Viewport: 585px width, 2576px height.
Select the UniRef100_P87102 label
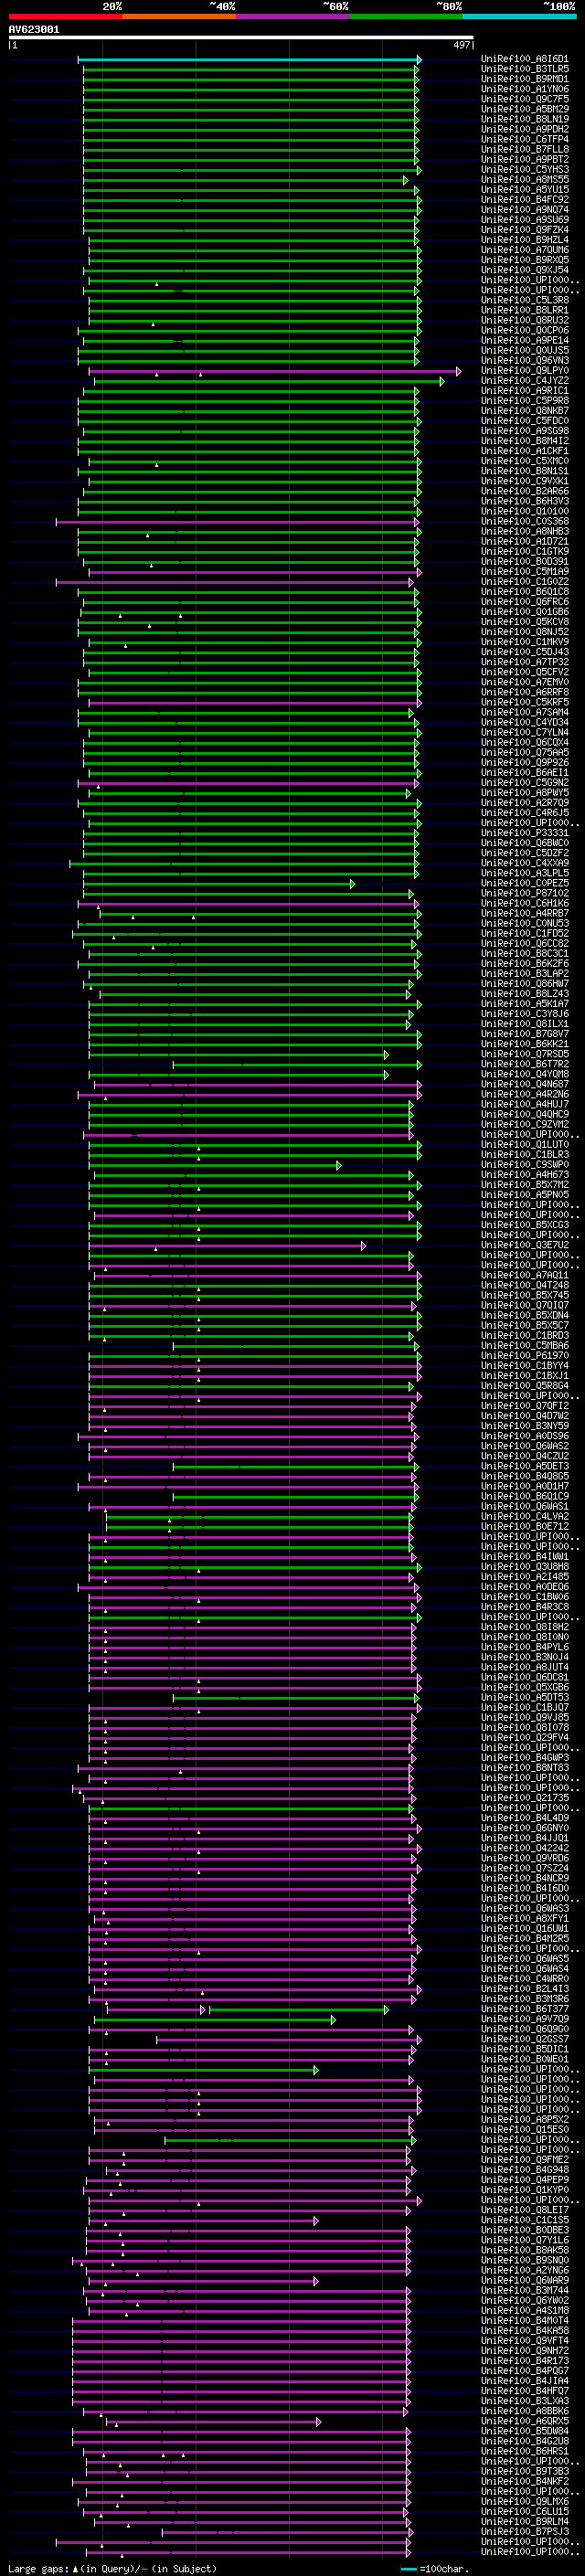(525, 893)
